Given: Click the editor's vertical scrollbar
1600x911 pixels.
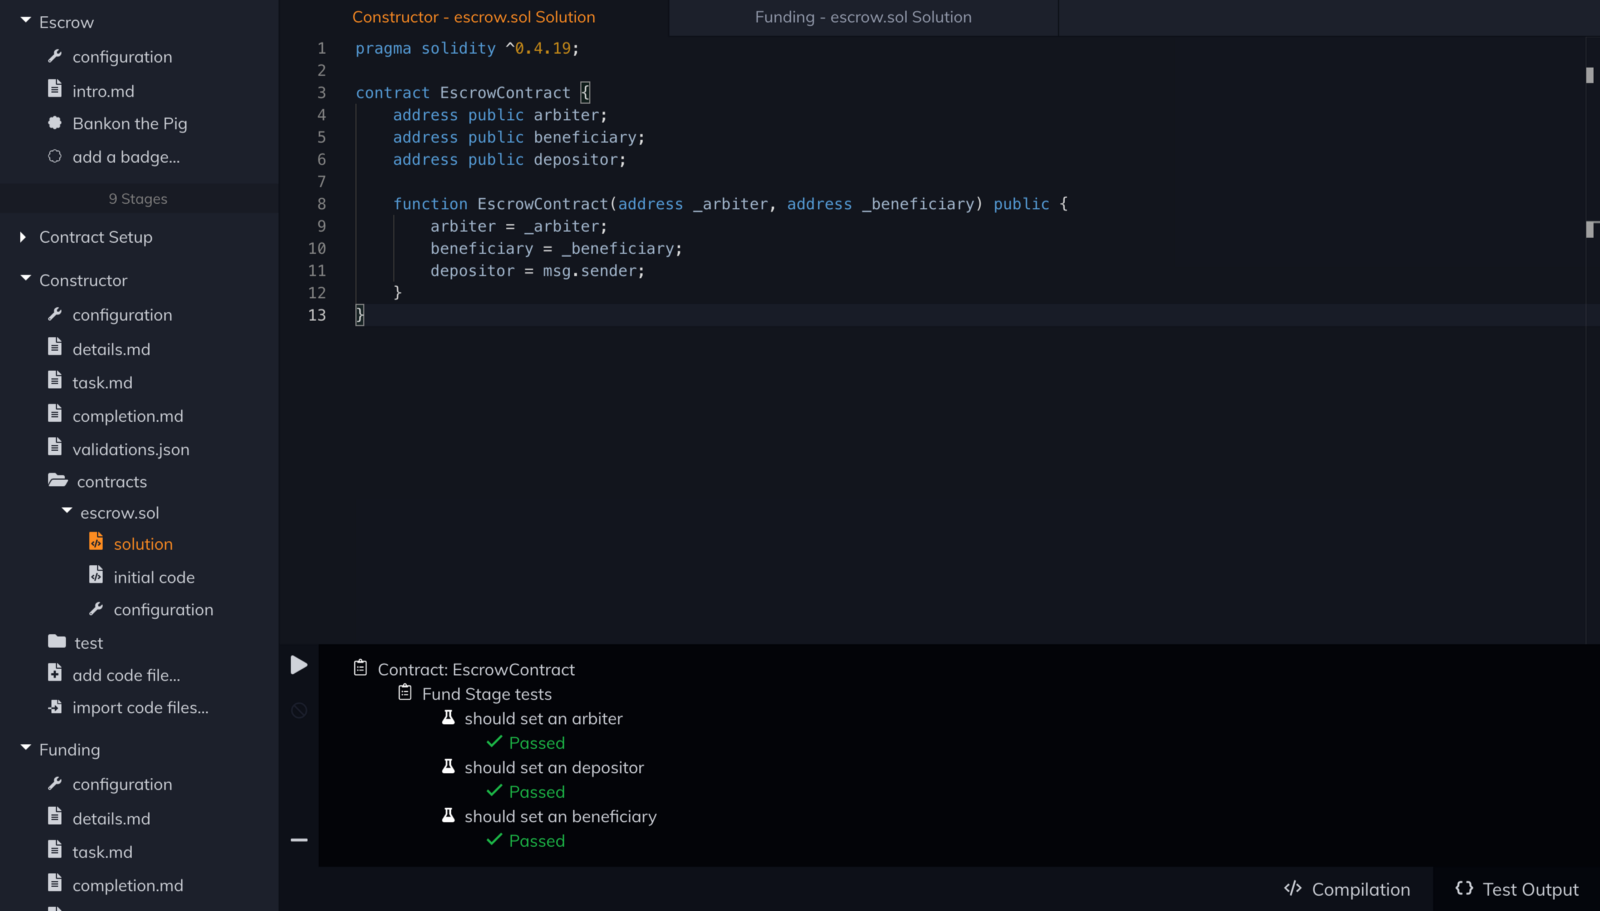Looking at the screenshot, I should (x=1591, y=70).
